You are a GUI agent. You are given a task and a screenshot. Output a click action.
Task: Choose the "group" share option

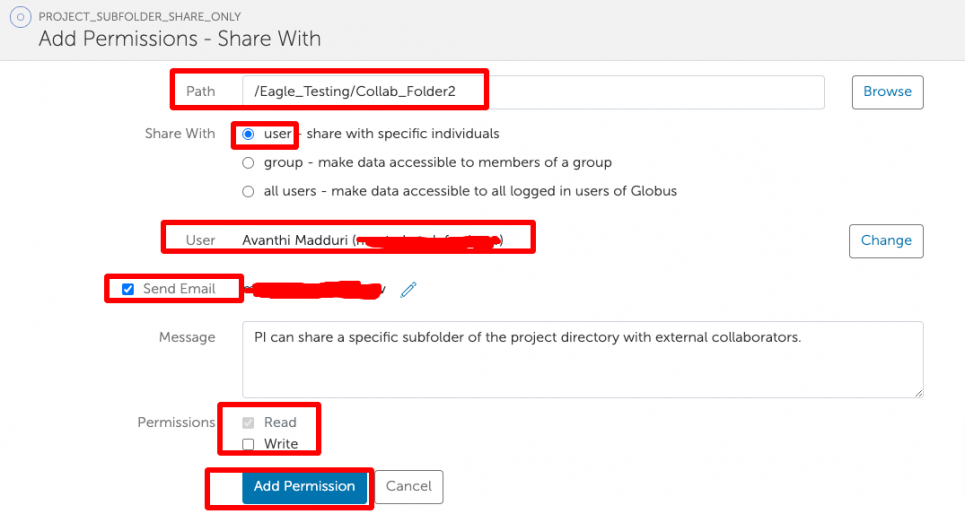tap(248, 162)
